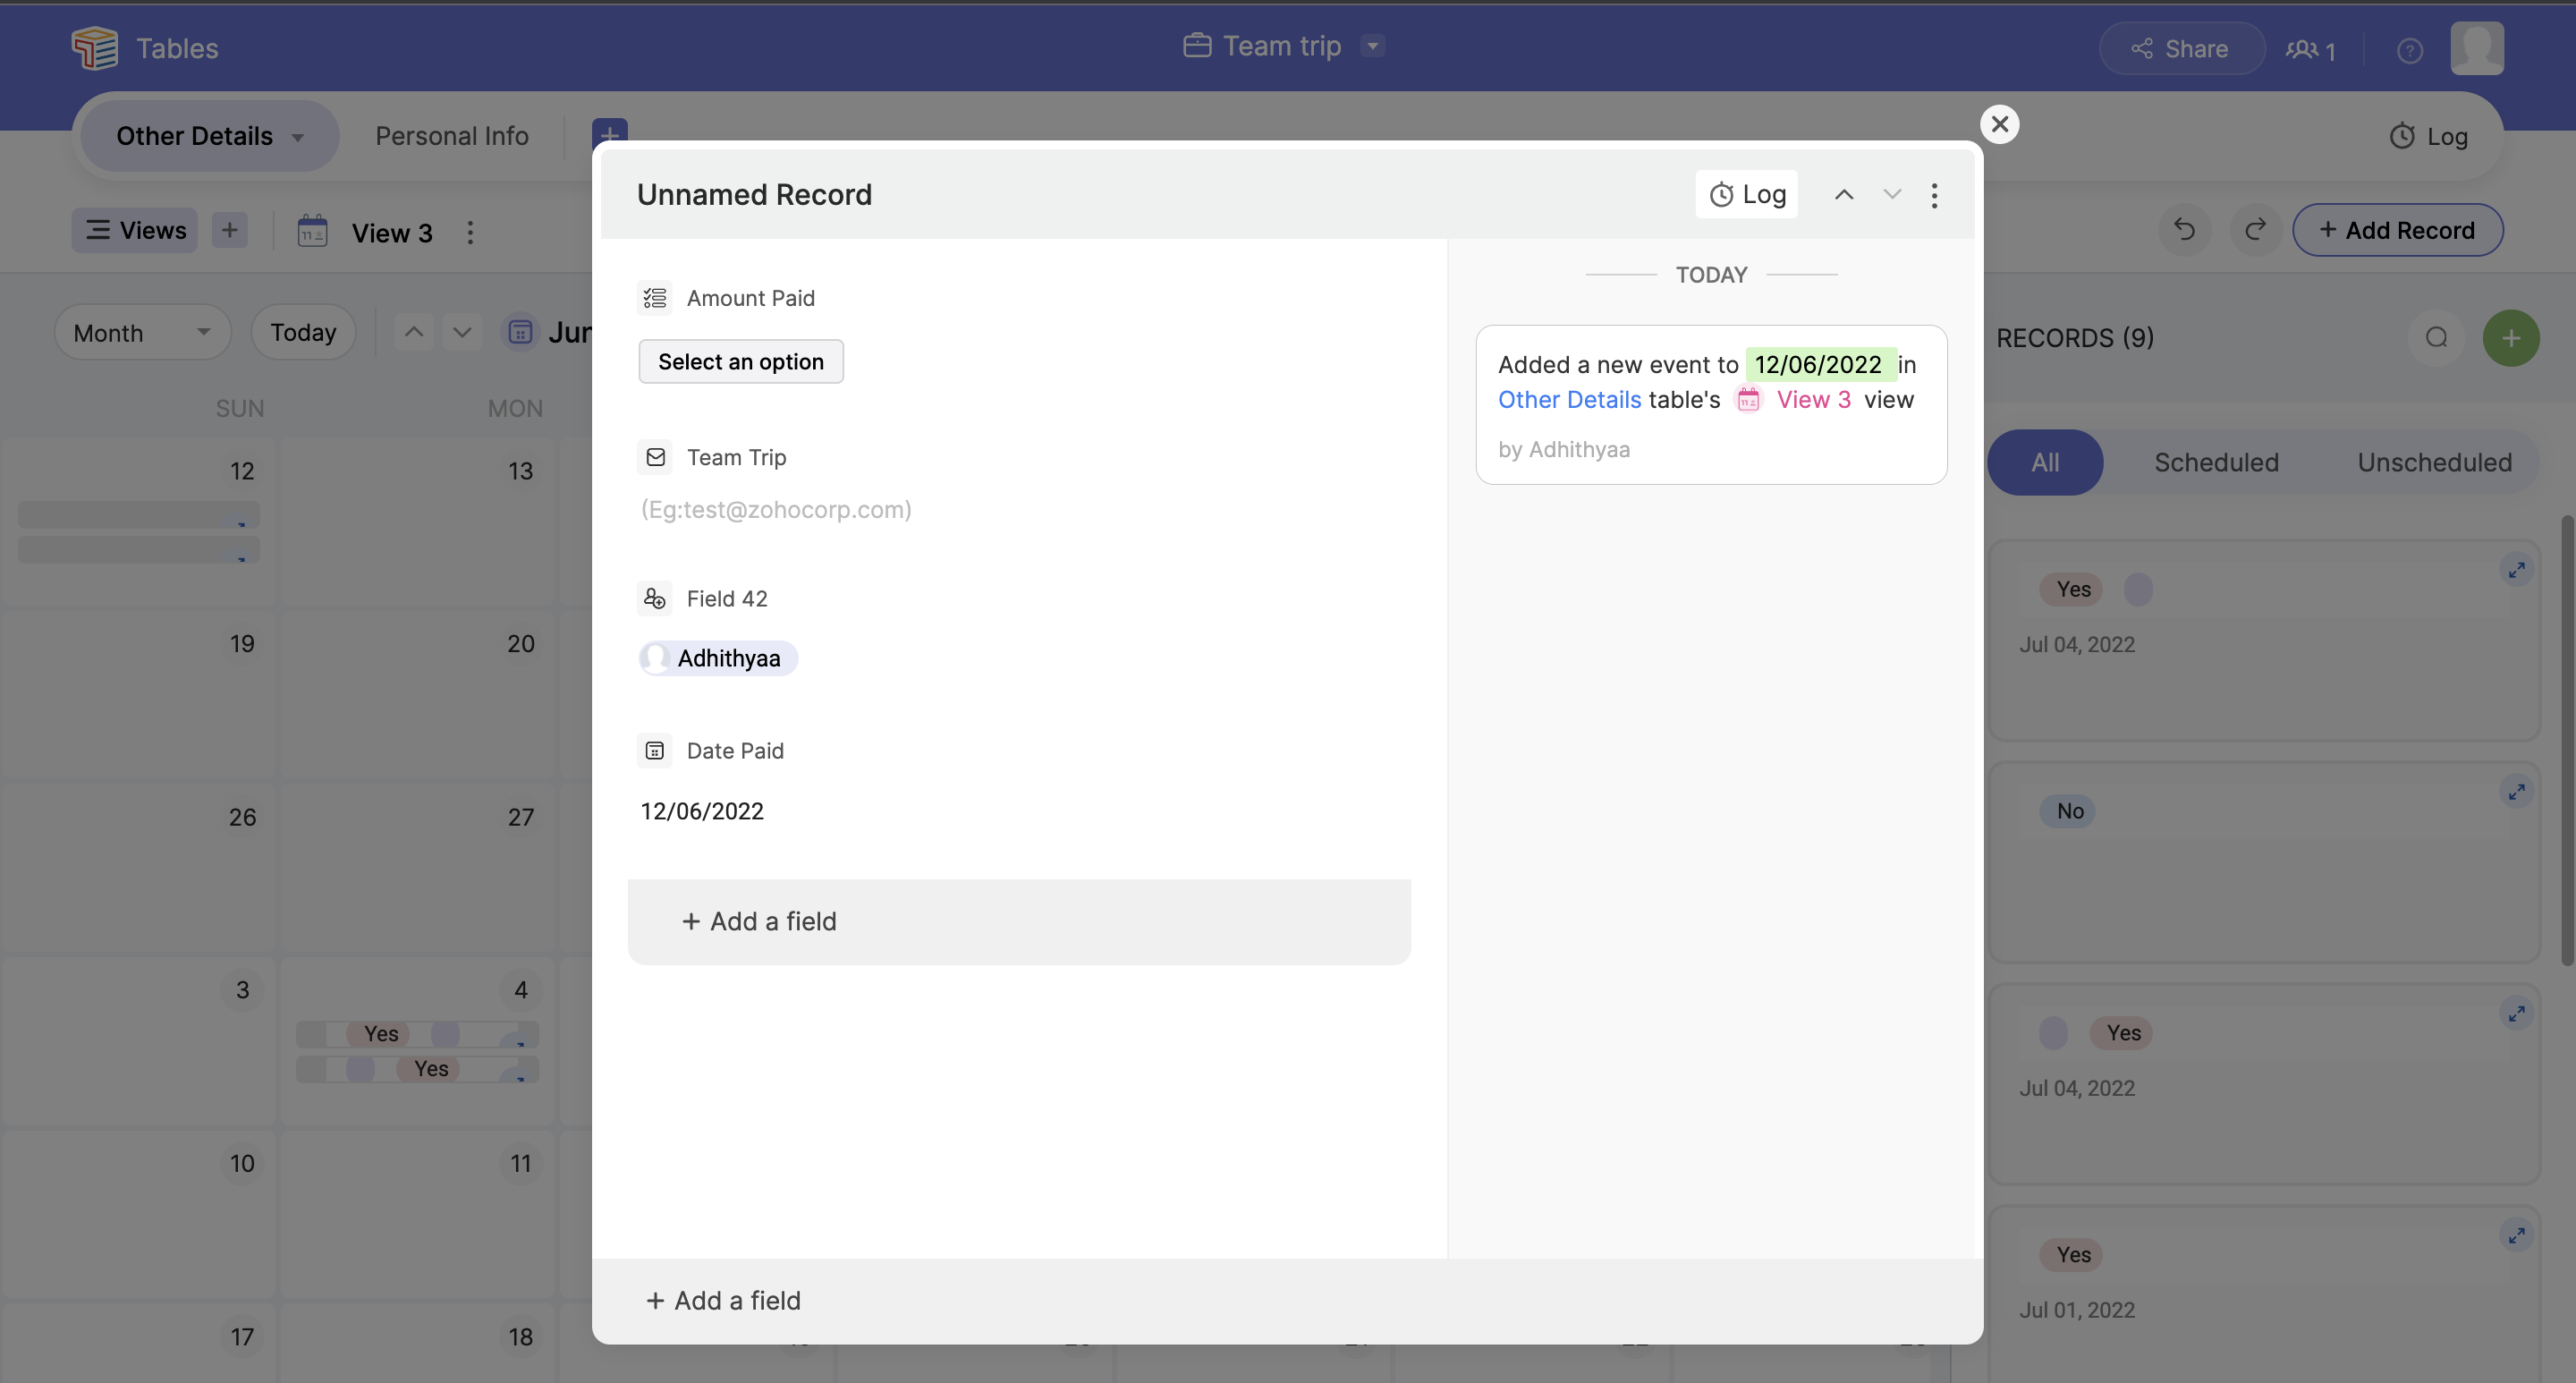The image size is (2576, 1383).
Task: Open Amount Paid select an option dropdown
Action: [x=741, y=362]
